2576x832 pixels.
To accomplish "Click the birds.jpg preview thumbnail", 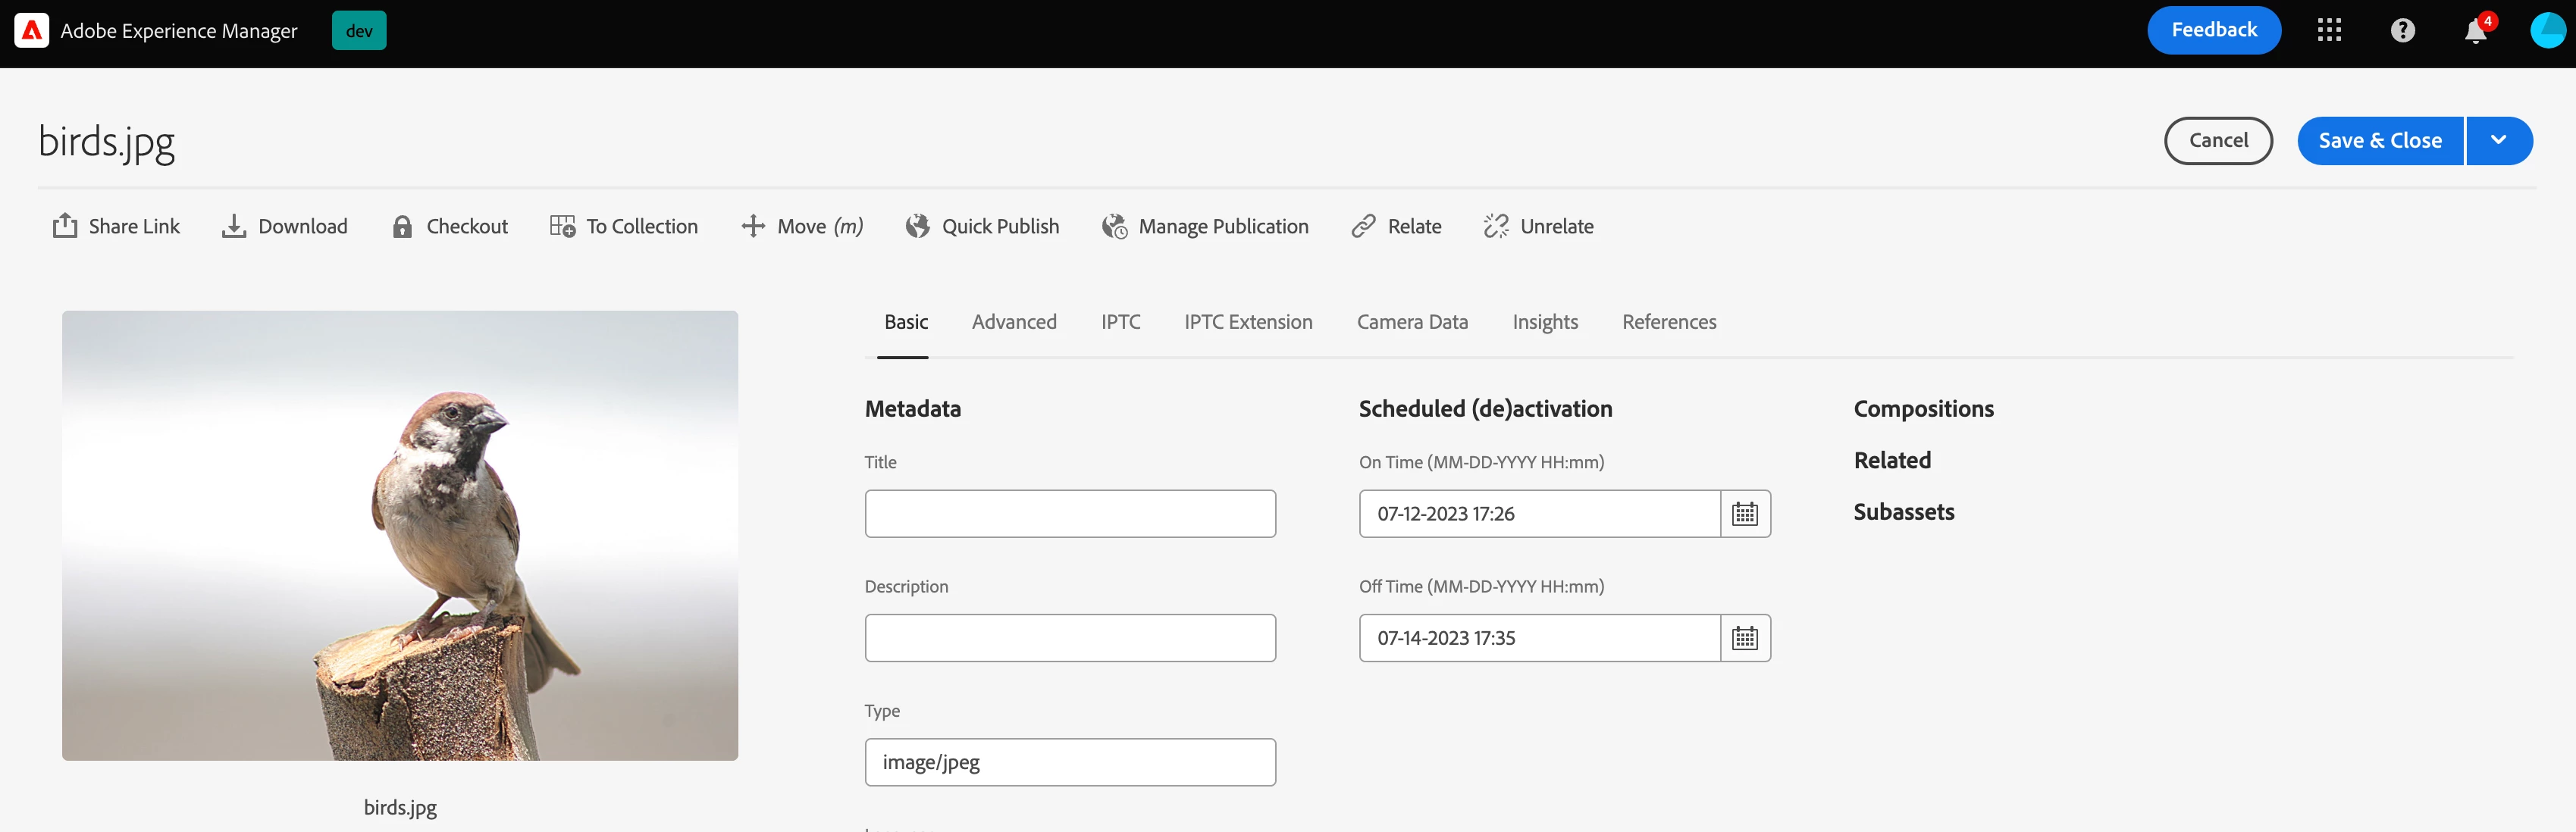I will [x=400, y=535].
